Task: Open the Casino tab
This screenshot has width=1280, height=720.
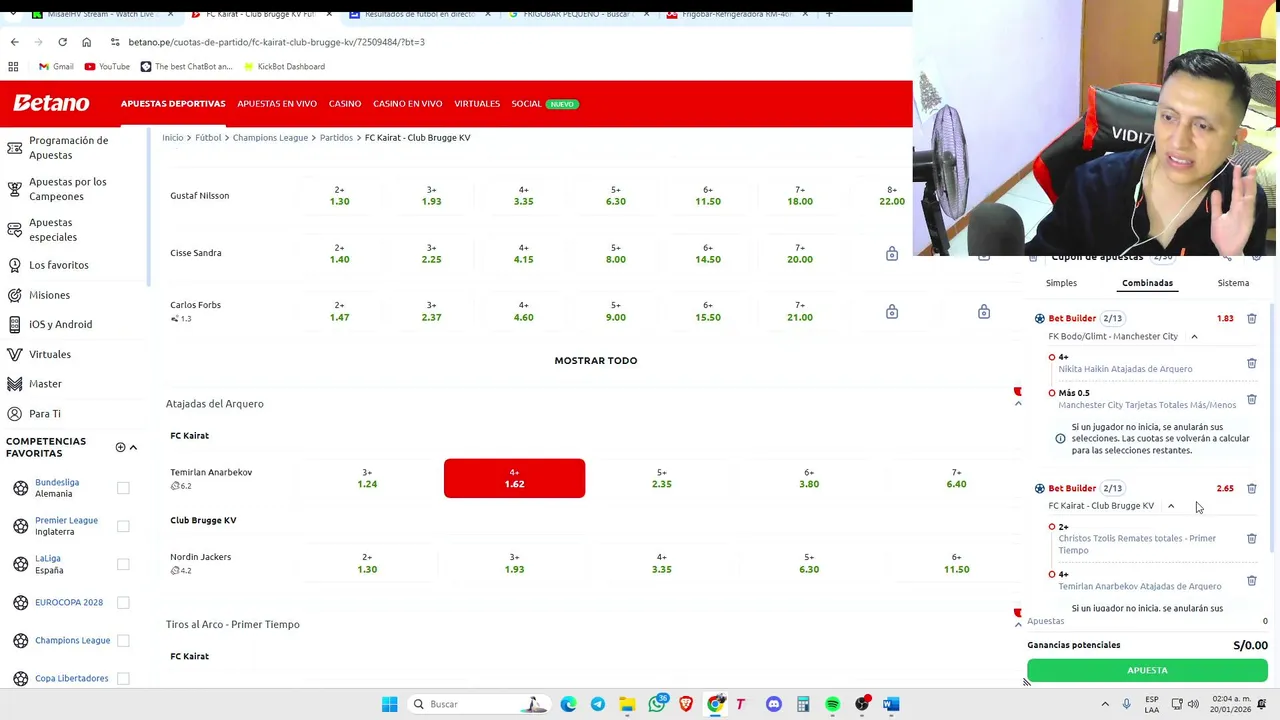Action: click(345, 104)
